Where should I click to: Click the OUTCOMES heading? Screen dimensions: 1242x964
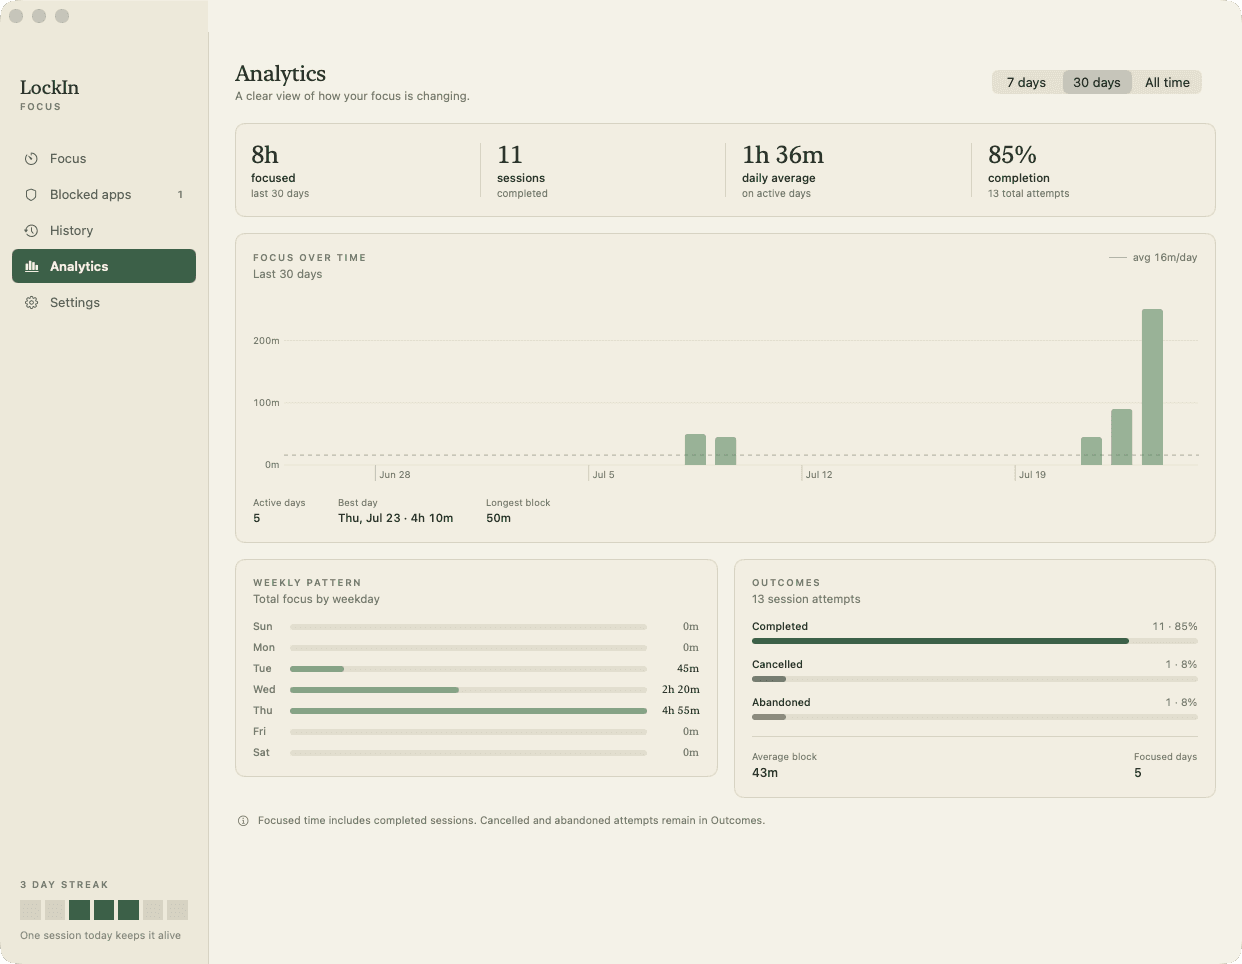pos(786,583)
